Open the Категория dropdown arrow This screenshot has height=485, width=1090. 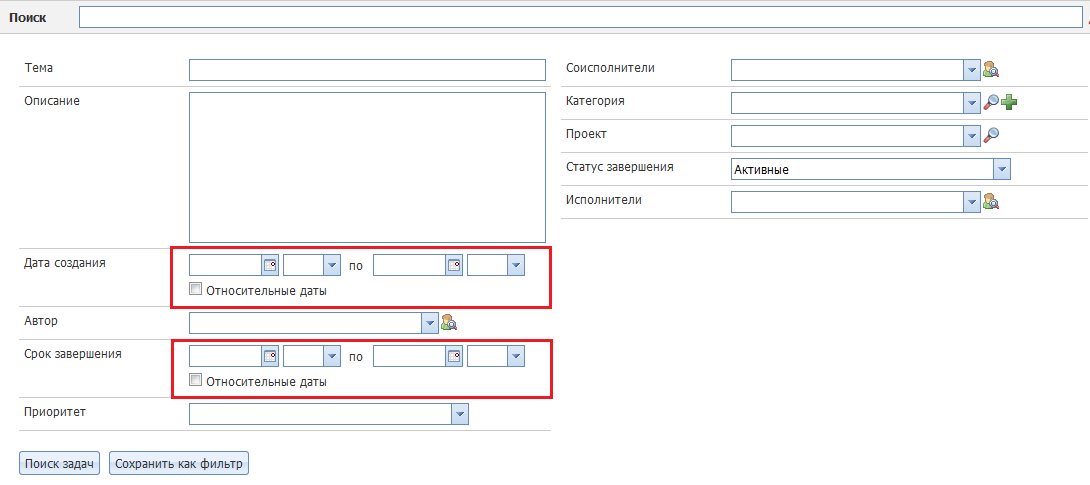[971, 103]
